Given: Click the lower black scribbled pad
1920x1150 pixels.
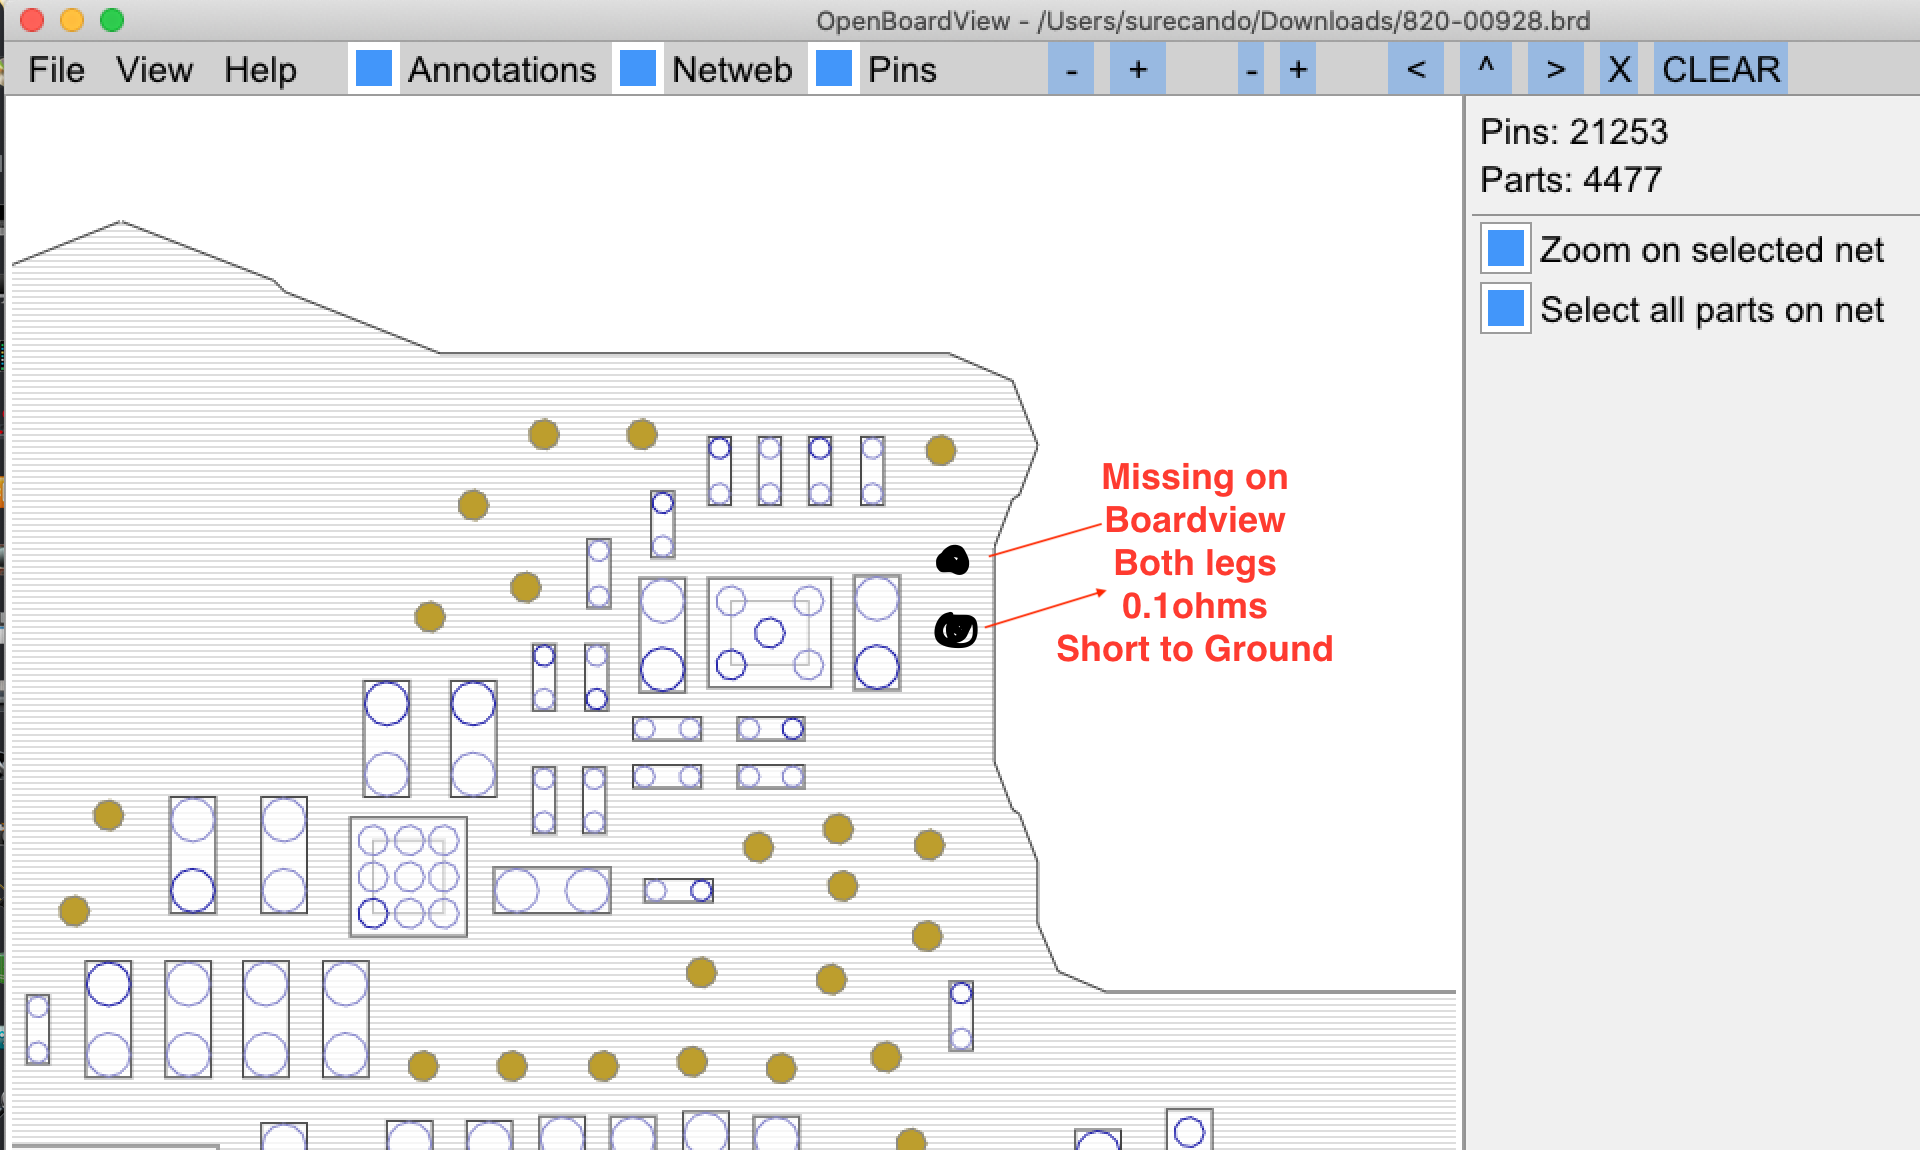Looking at the screenshot, I should point(956,630).
